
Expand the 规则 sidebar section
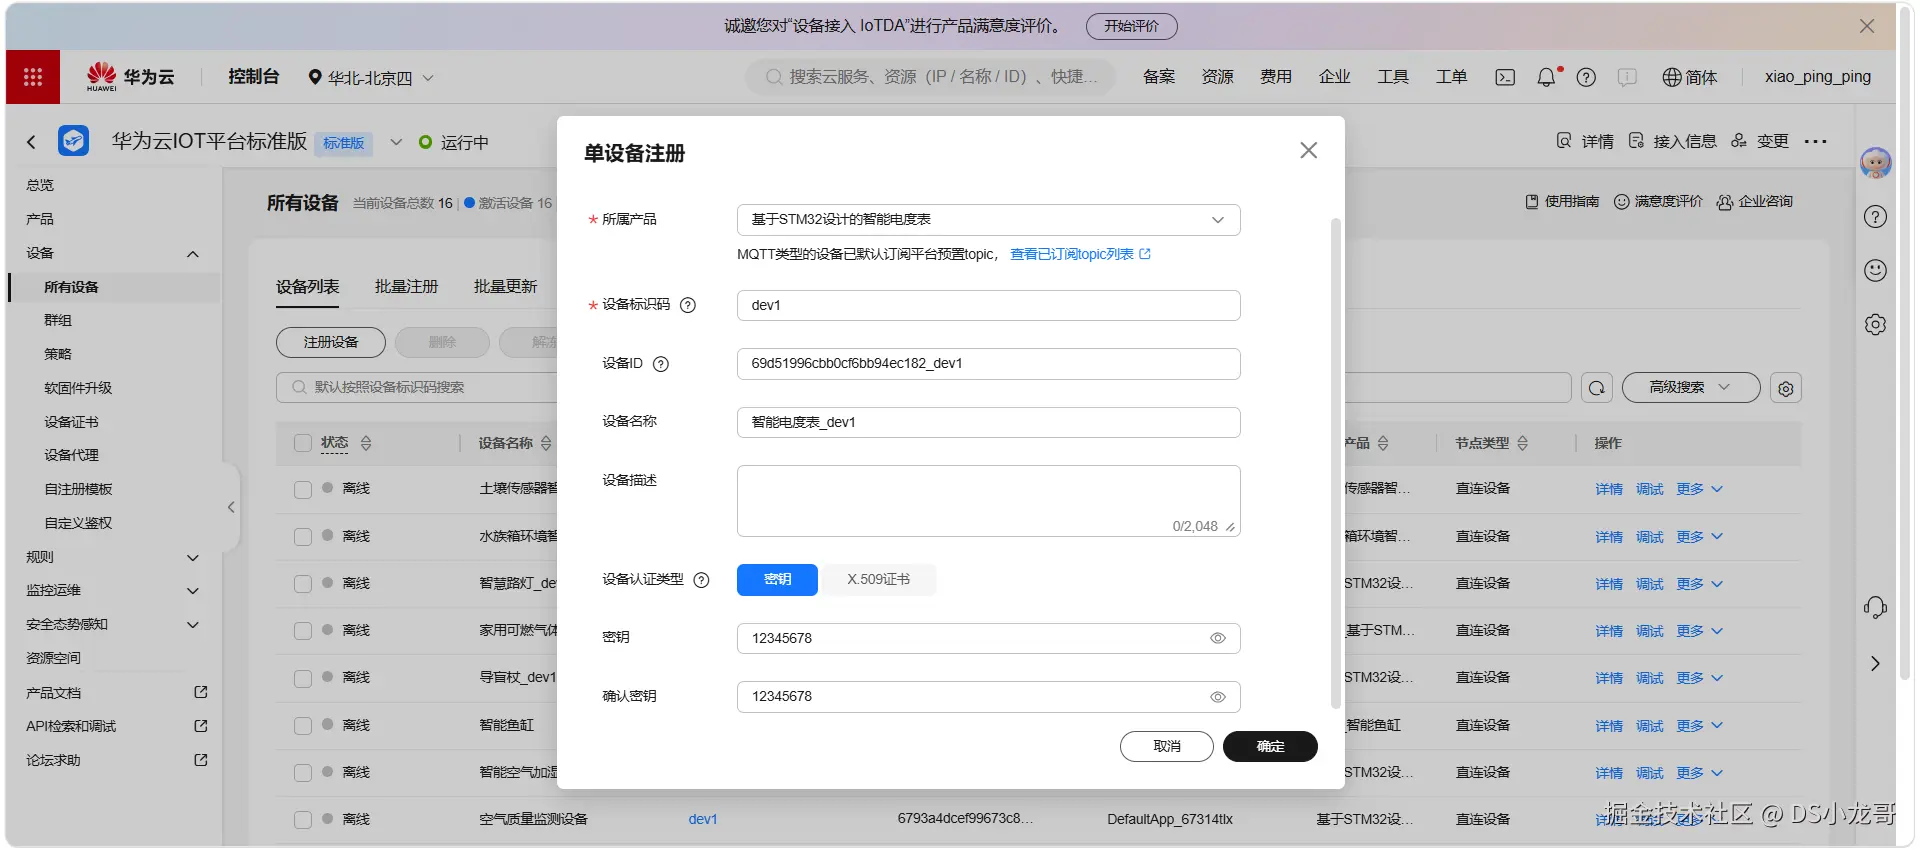tap(193, 558)
